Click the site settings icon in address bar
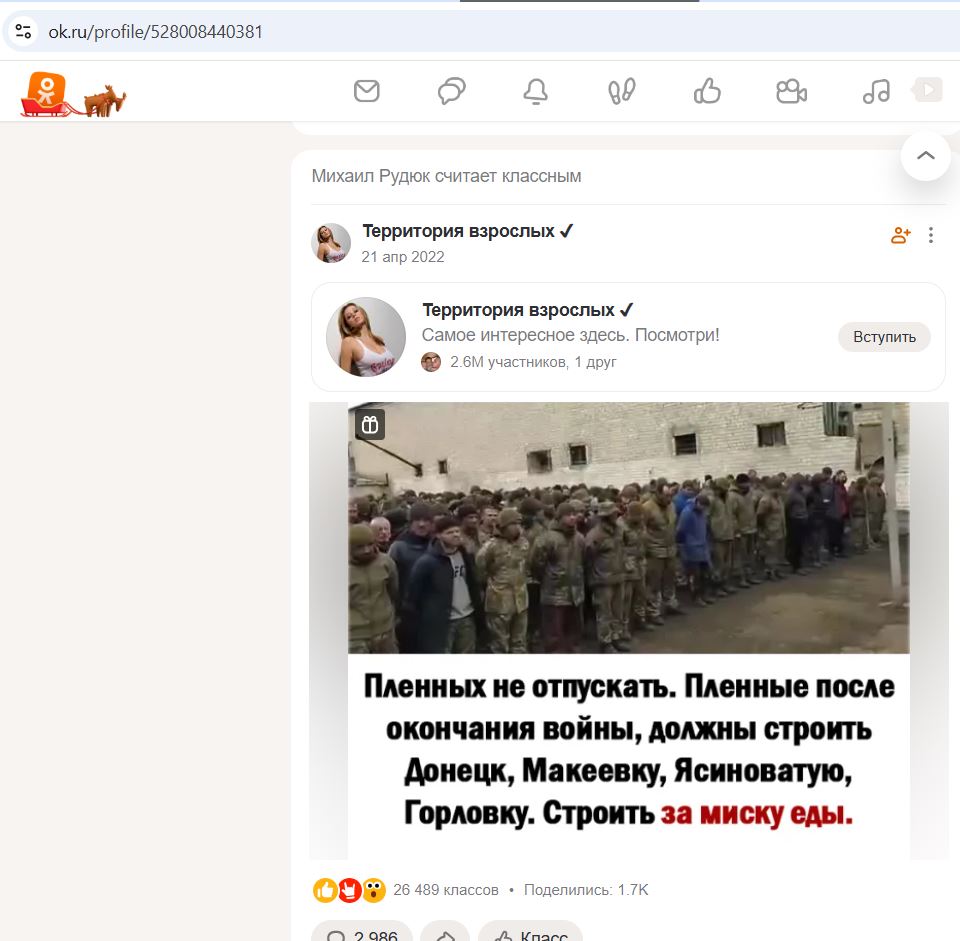 pos(23,31)
